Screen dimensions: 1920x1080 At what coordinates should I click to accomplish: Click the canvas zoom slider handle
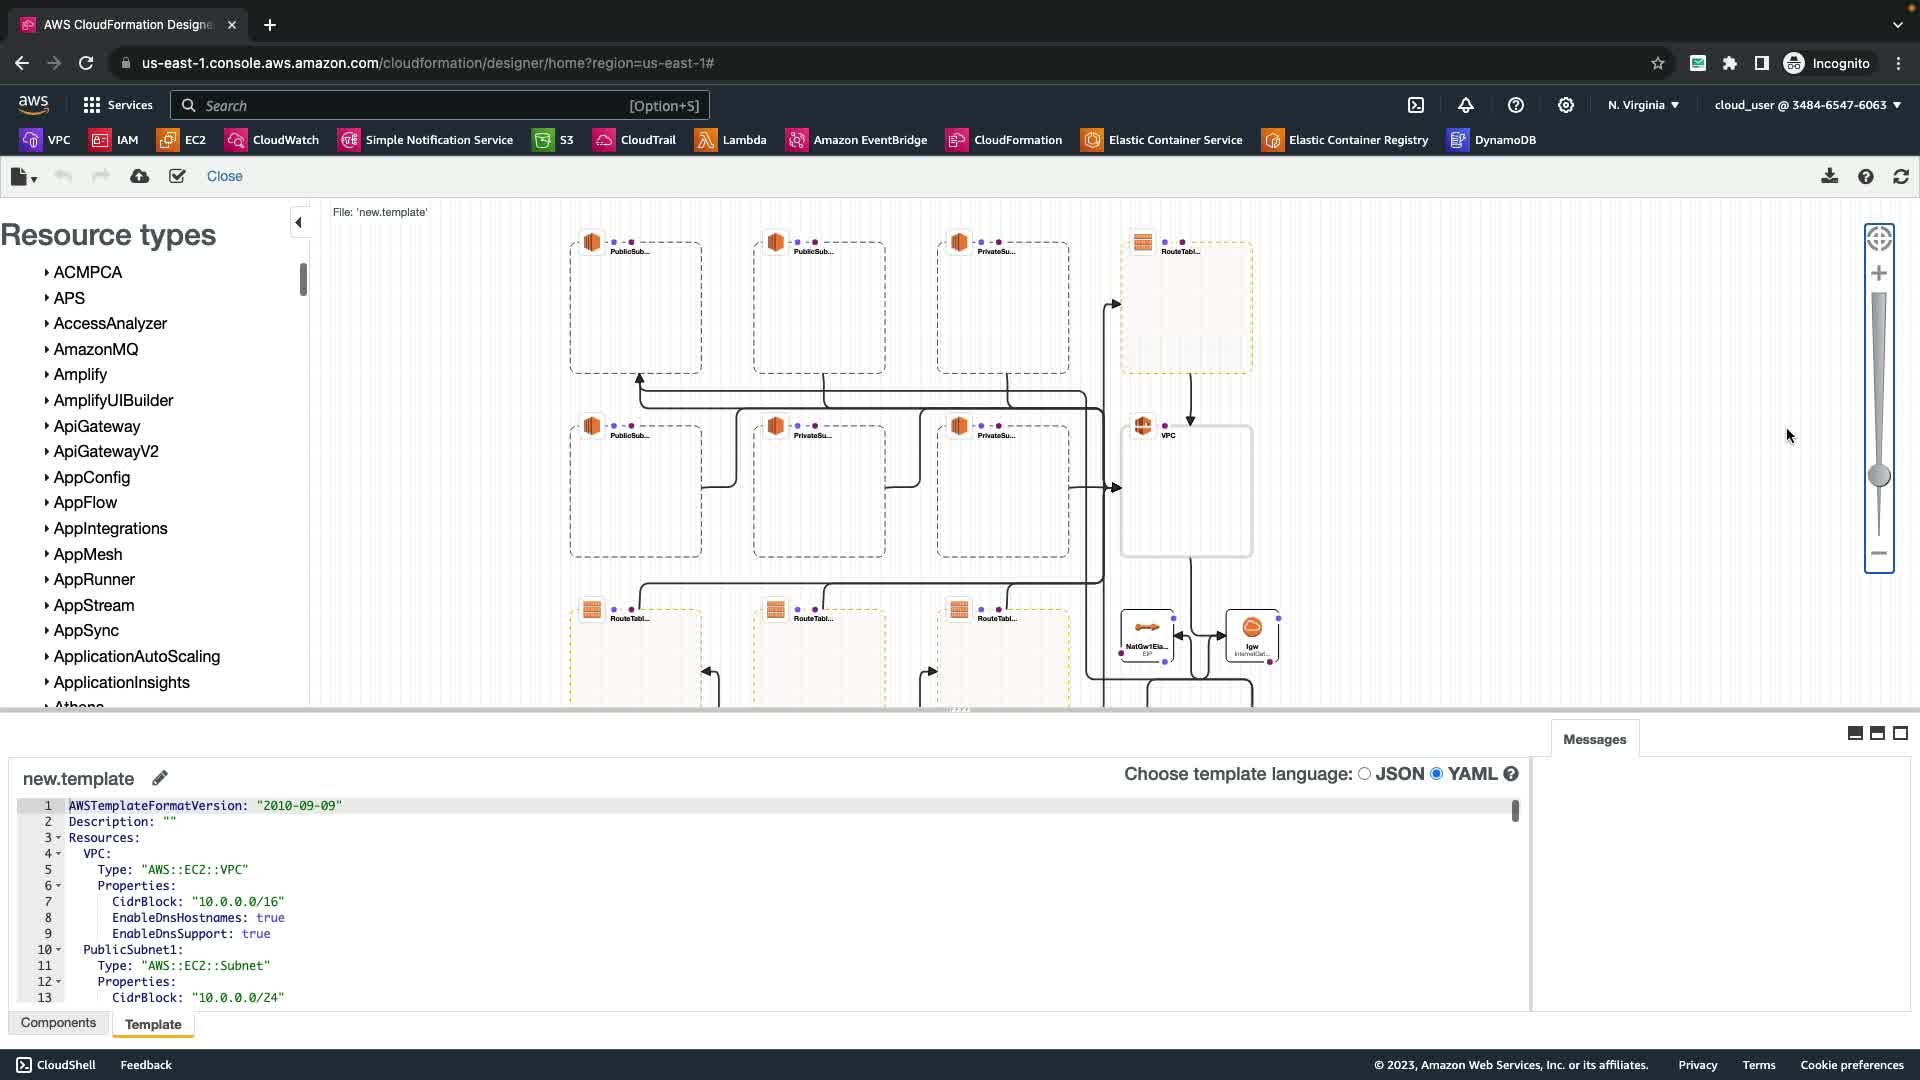1879,476
